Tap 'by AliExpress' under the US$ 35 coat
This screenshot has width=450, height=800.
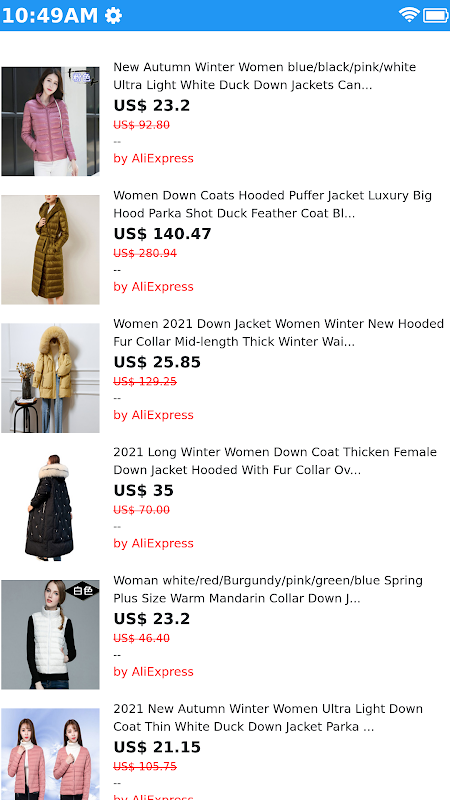pyautogui.click(x=154, y=543)
